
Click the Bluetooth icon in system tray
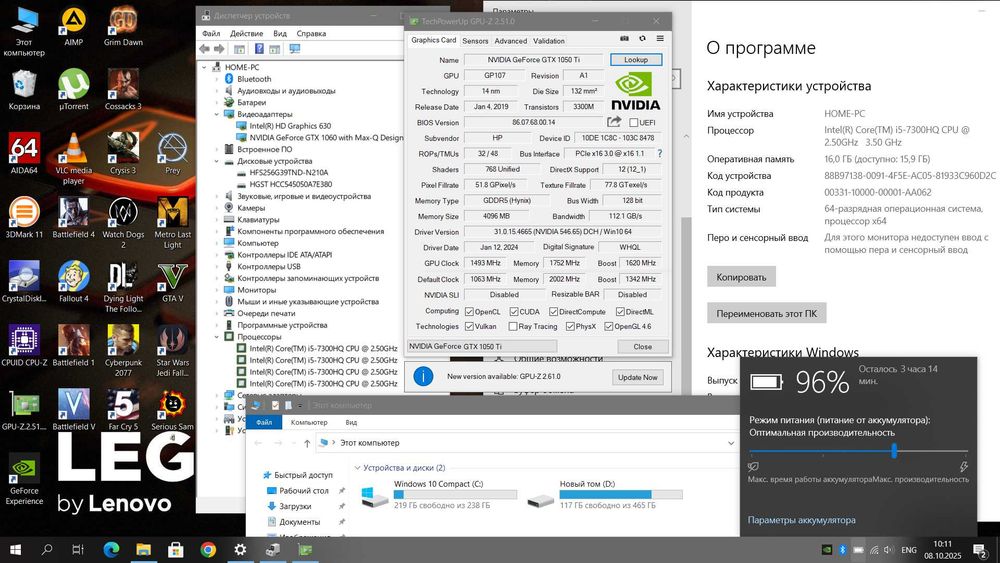coord(842,550)
